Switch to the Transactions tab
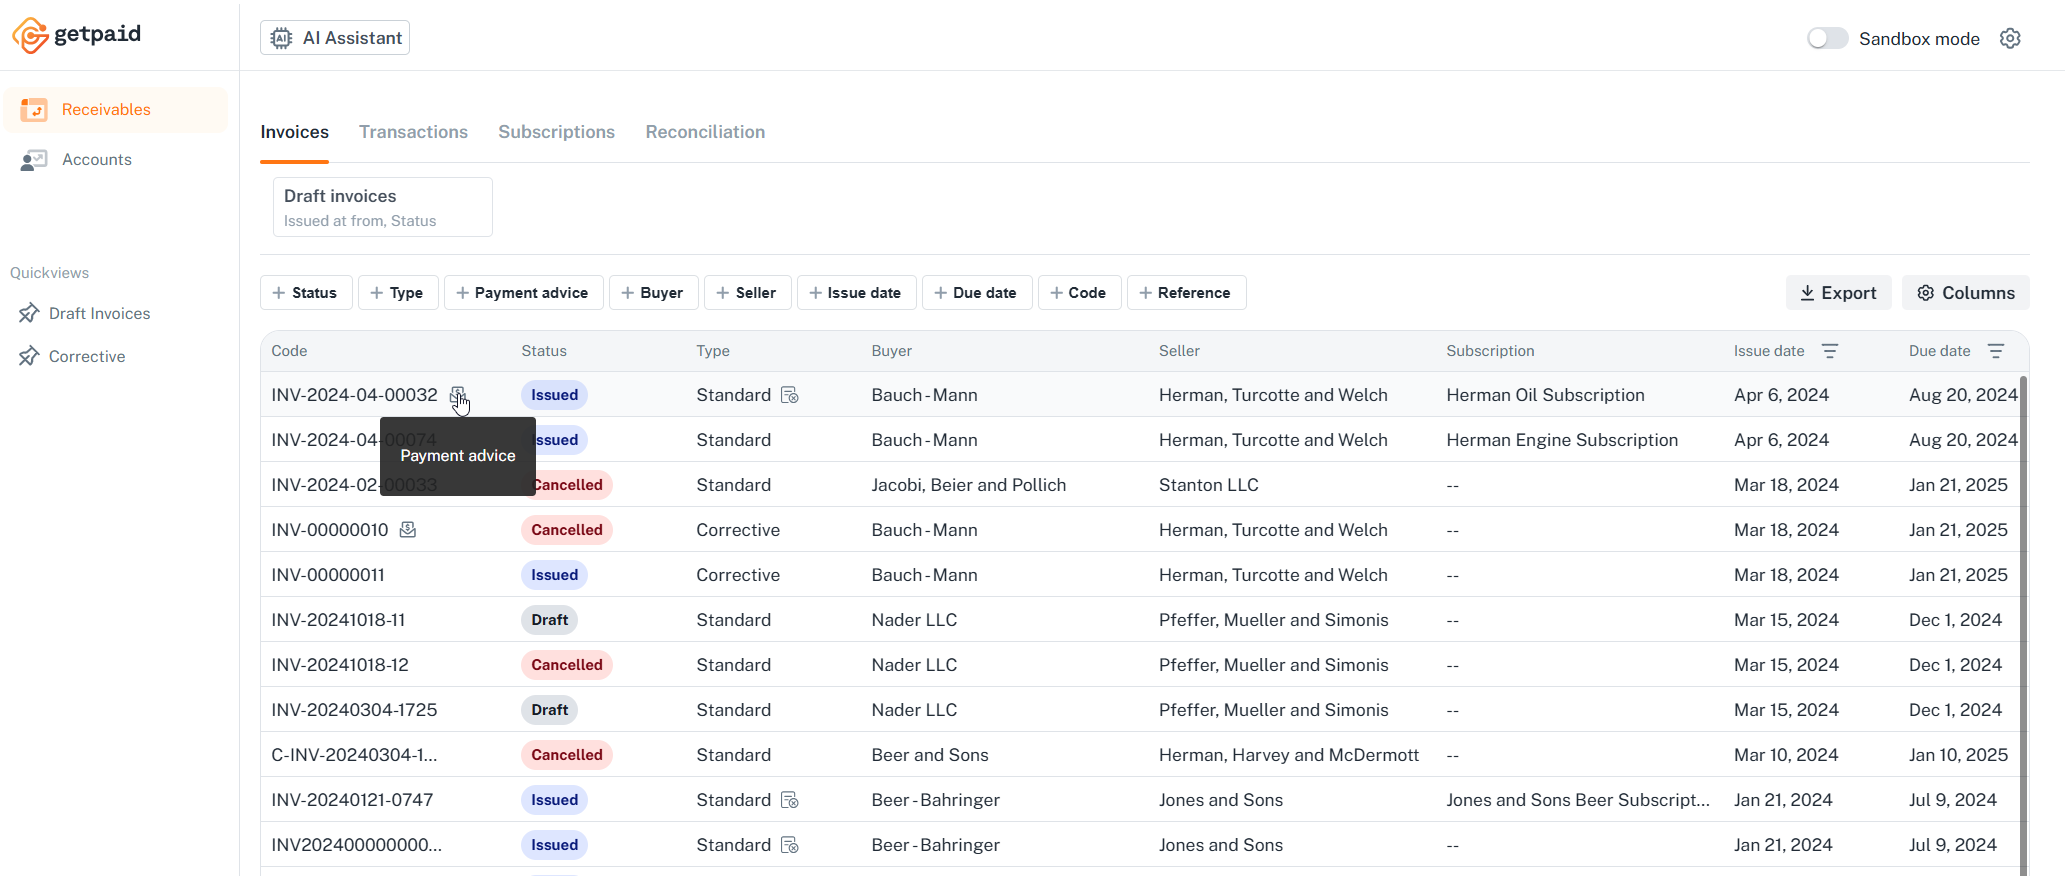The height and width of the screenshot is (876, 2065). 413,132
